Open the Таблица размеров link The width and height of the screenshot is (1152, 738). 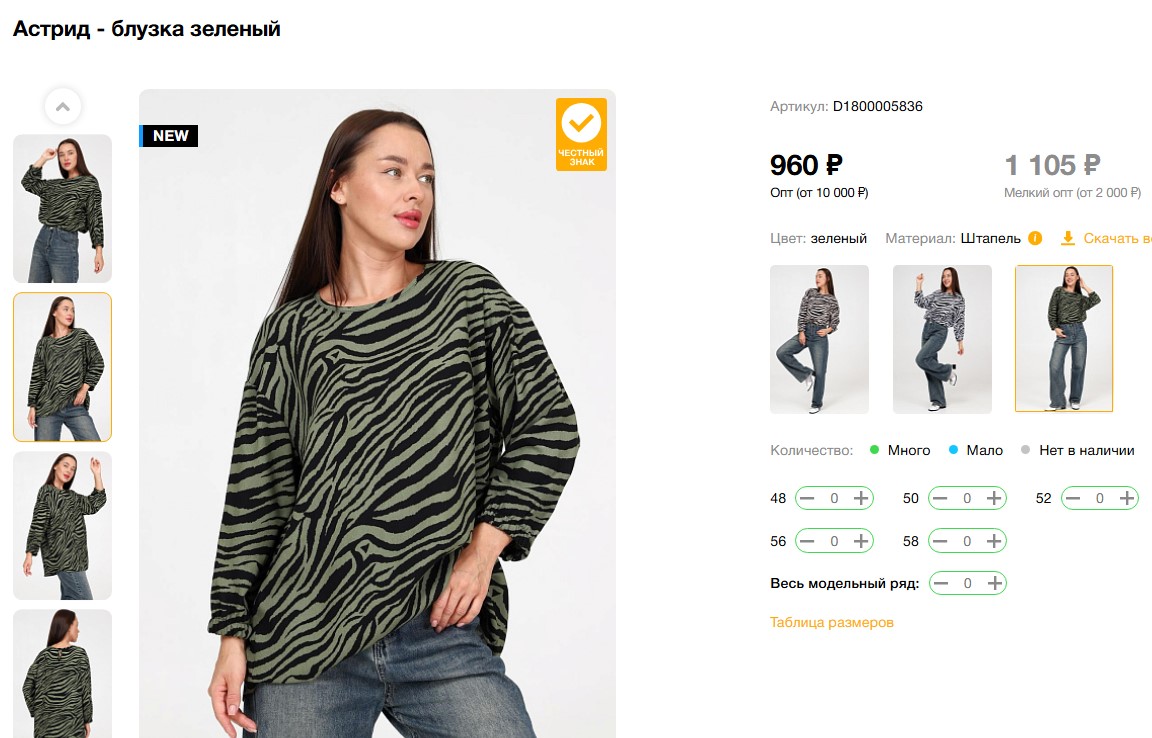click(x=831, y=622)
